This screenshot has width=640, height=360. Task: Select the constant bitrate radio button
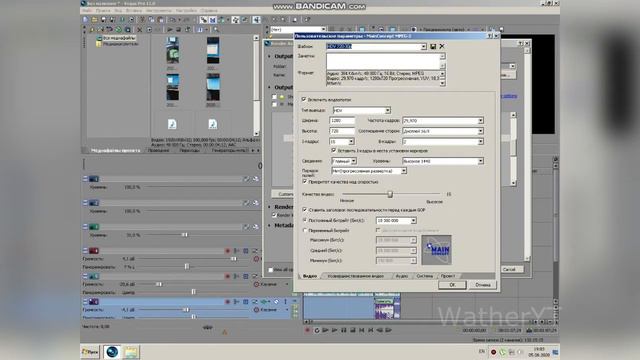coord(304,220)
